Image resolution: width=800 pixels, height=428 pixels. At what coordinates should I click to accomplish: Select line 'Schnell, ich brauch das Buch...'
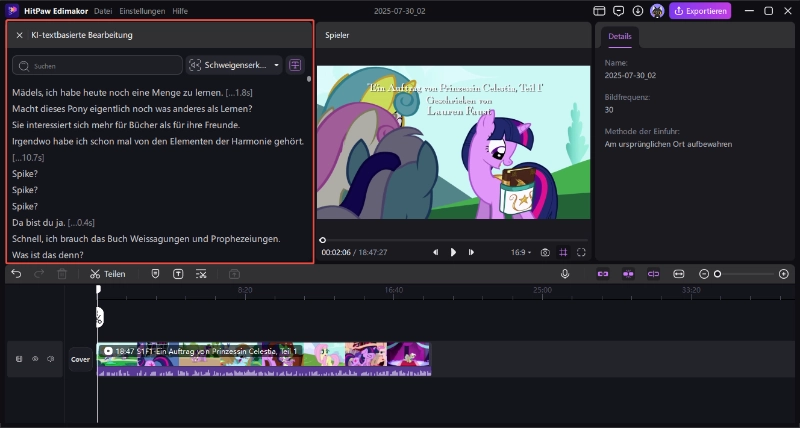pyautogui.click(x=146, y=239)
